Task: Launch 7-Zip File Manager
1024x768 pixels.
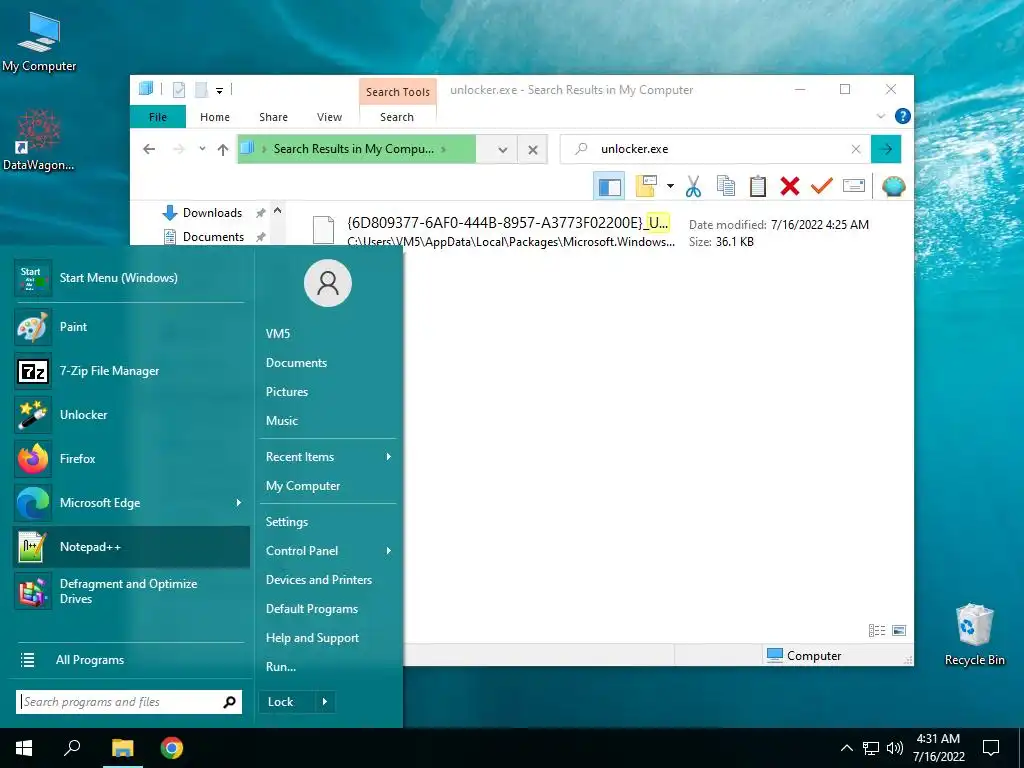Action: coord(131,371)
